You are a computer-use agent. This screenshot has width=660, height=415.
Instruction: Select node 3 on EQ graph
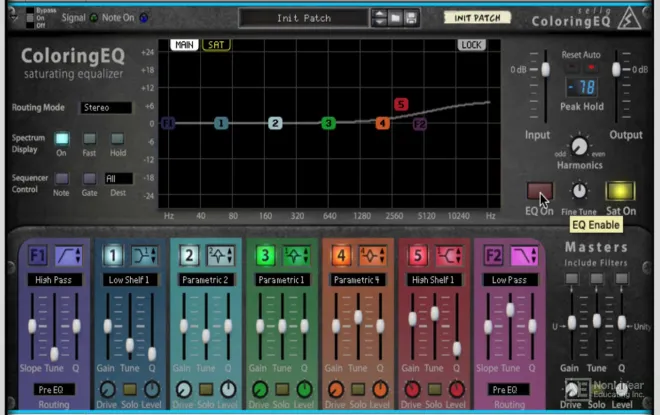click(328, 123)
